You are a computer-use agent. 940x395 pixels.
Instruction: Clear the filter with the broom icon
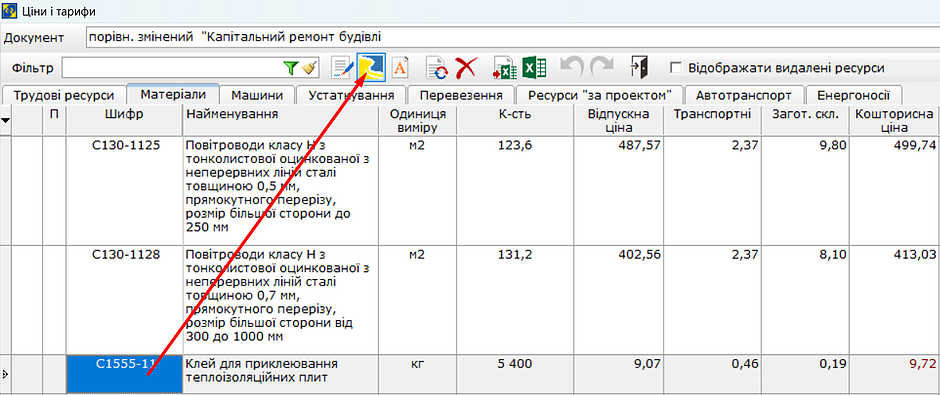pyautogui.click(x=309, y=68)
